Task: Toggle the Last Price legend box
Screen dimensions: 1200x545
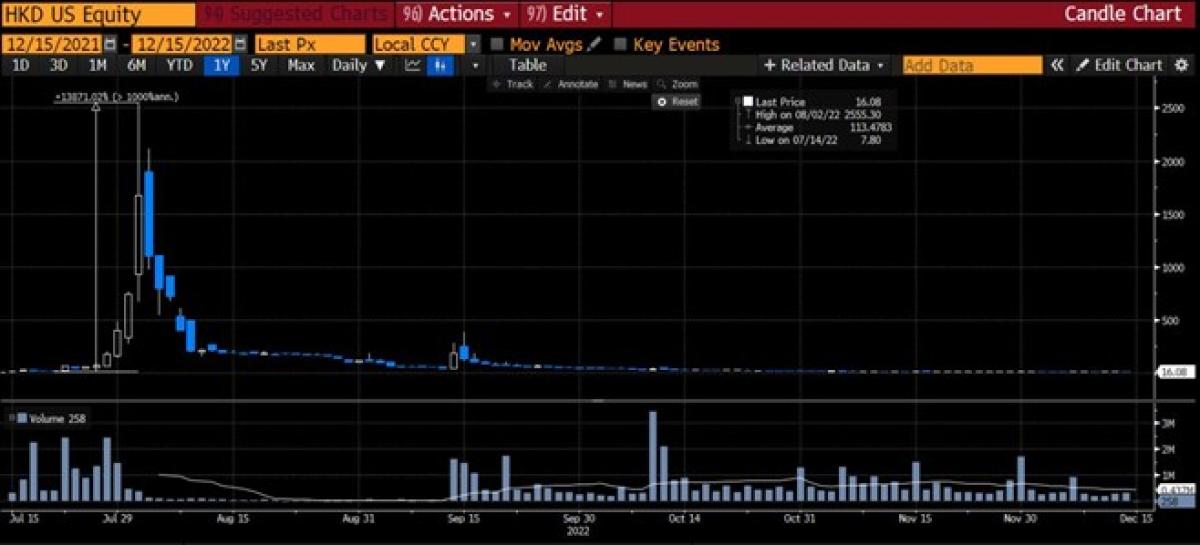Action: click(x=746, y=102)
